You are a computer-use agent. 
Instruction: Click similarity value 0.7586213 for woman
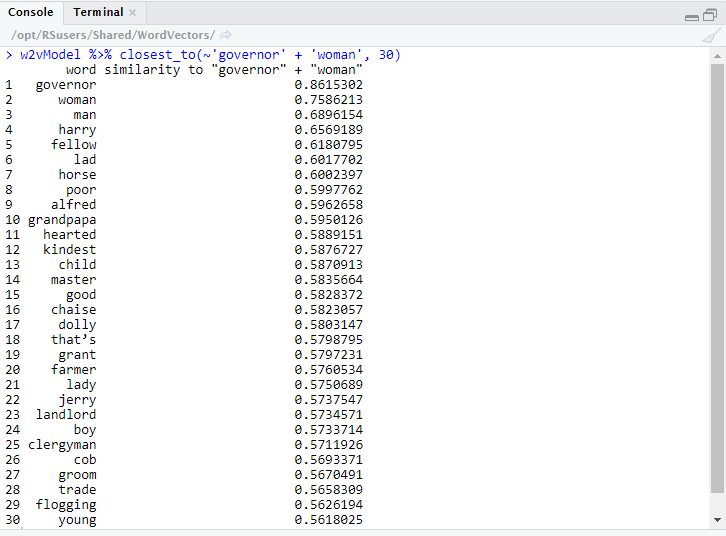pyautogui.click(x=328, y=100)
